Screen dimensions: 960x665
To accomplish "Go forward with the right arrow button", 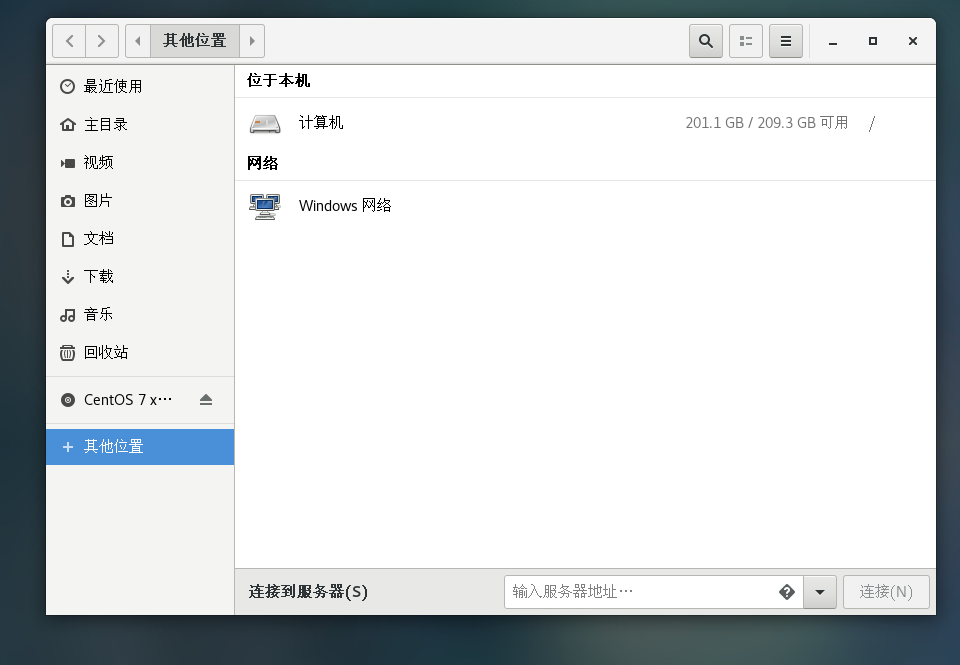I will pos(102,41).
